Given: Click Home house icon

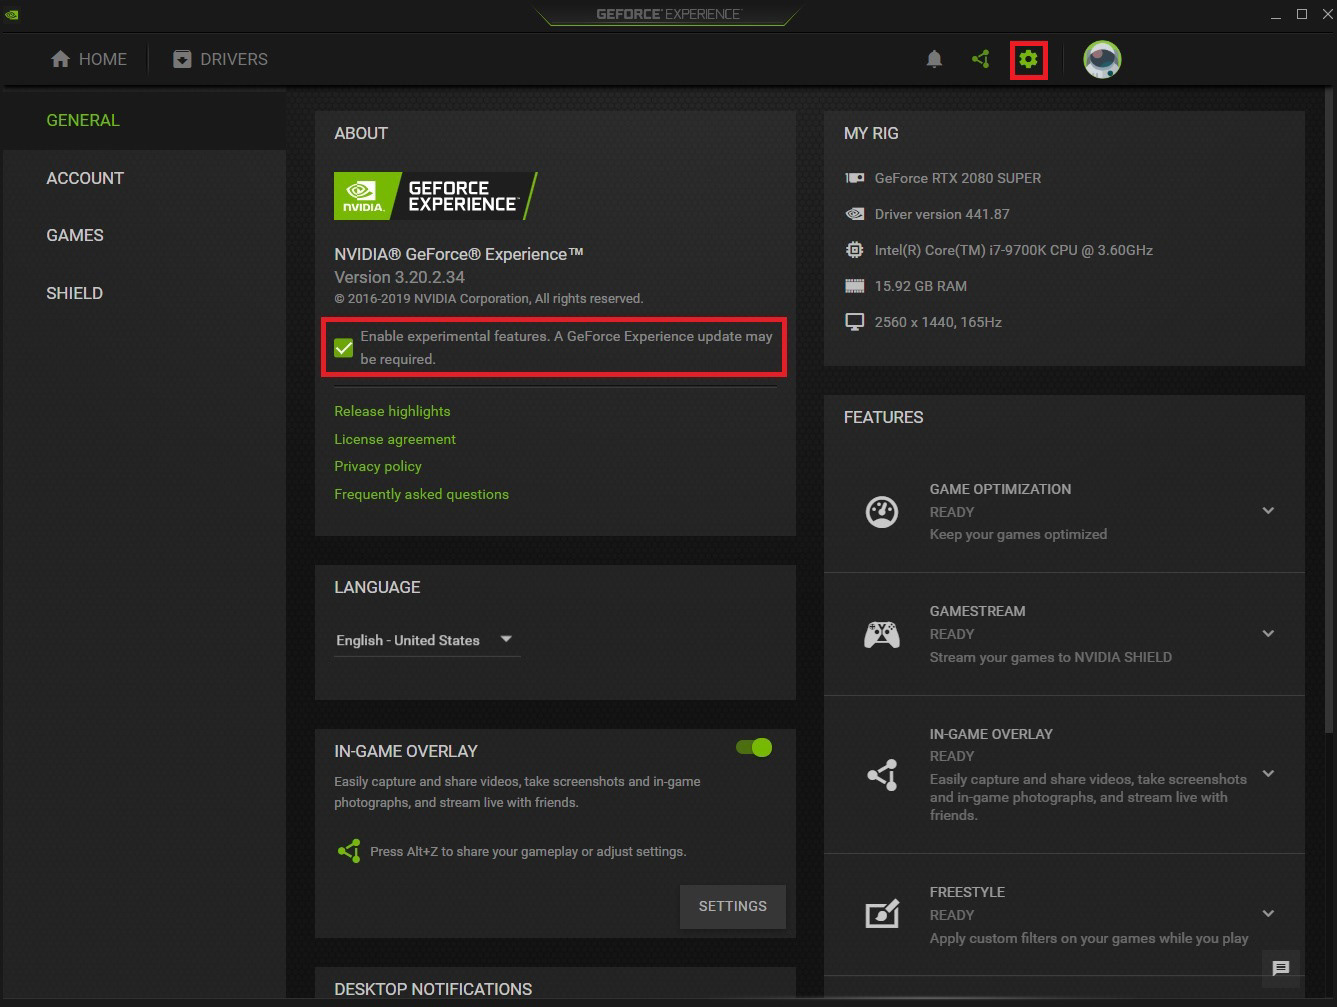Looking at the screenshot, I should (61, 59).
